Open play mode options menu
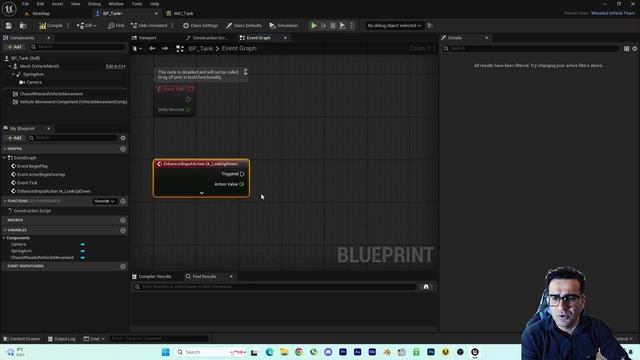 [351, 26]
